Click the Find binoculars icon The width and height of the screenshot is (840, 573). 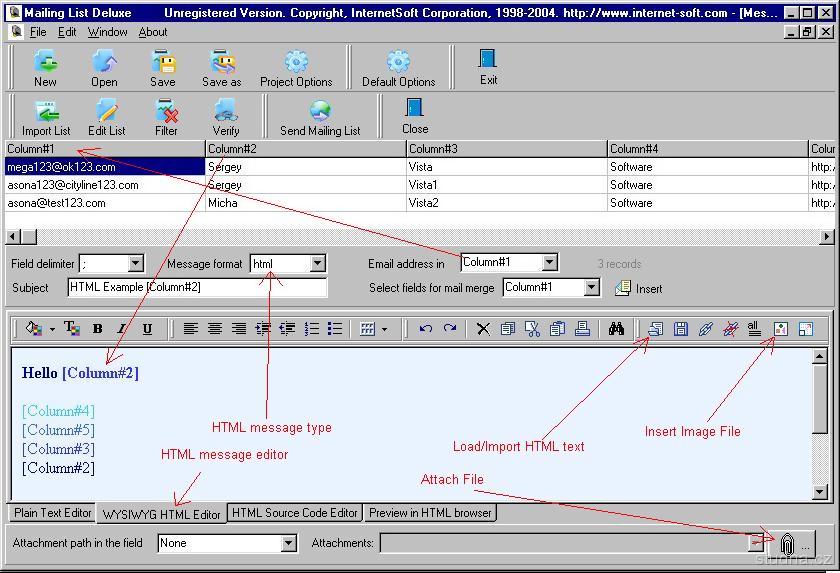(x=616, y=329)
